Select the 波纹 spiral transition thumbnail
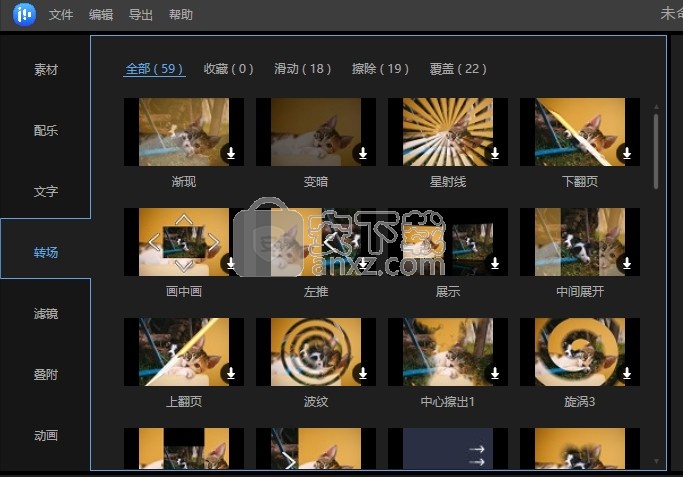The image size is (683, 477). [316, 352]
